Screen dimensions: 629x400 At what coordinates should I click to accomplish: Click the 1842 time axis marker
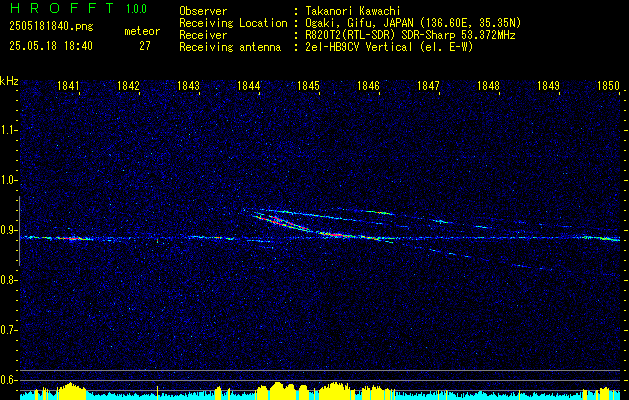click(128, 85)
